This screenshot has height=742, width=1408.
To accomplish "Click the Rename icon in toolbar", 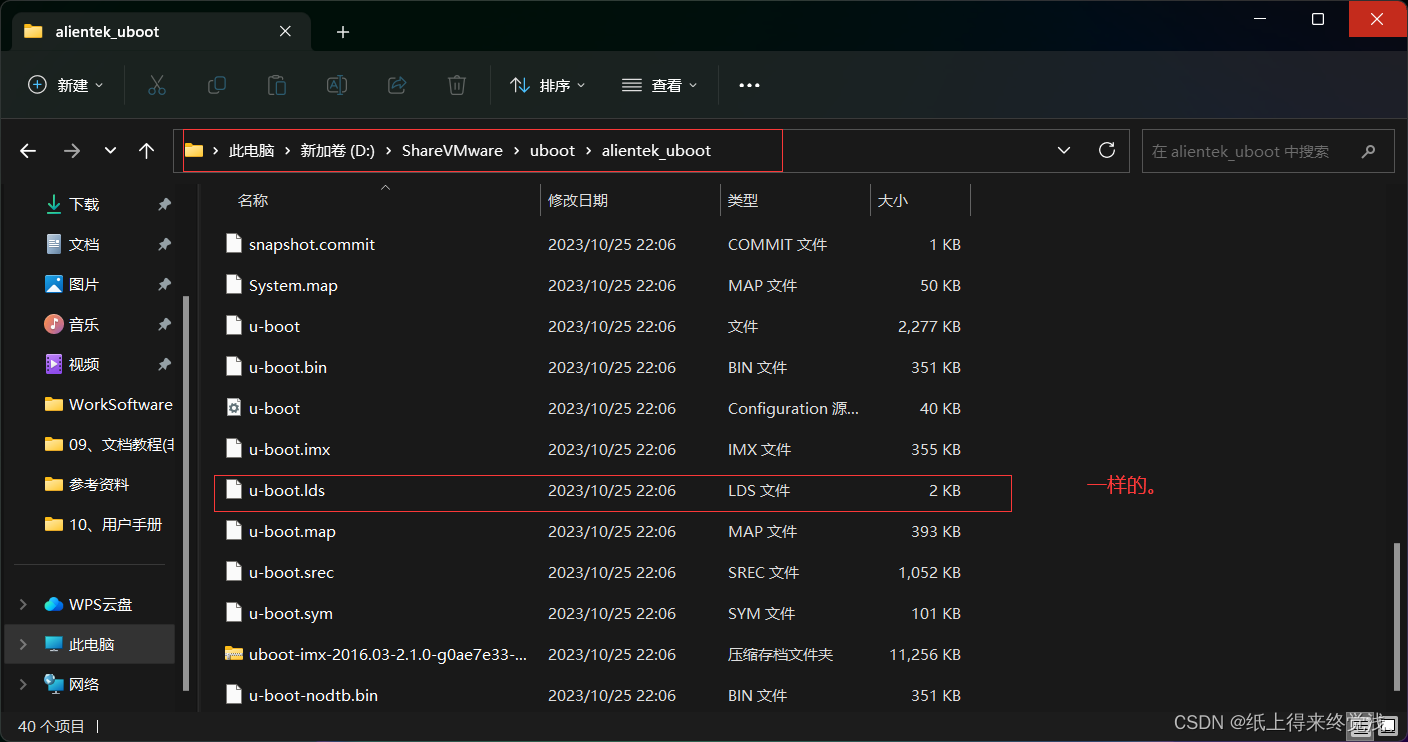I will pos(337,85).
